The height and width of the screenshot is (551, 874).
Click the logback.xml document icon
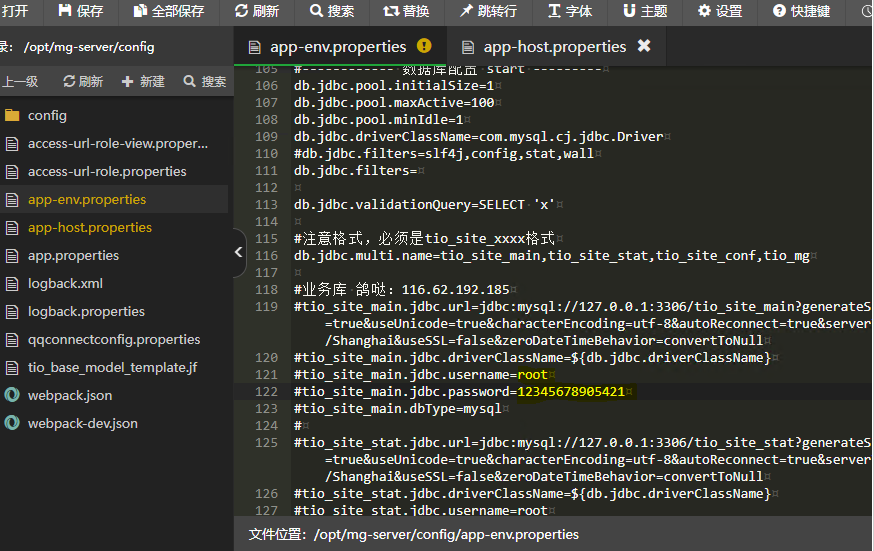tap(12, 284)
